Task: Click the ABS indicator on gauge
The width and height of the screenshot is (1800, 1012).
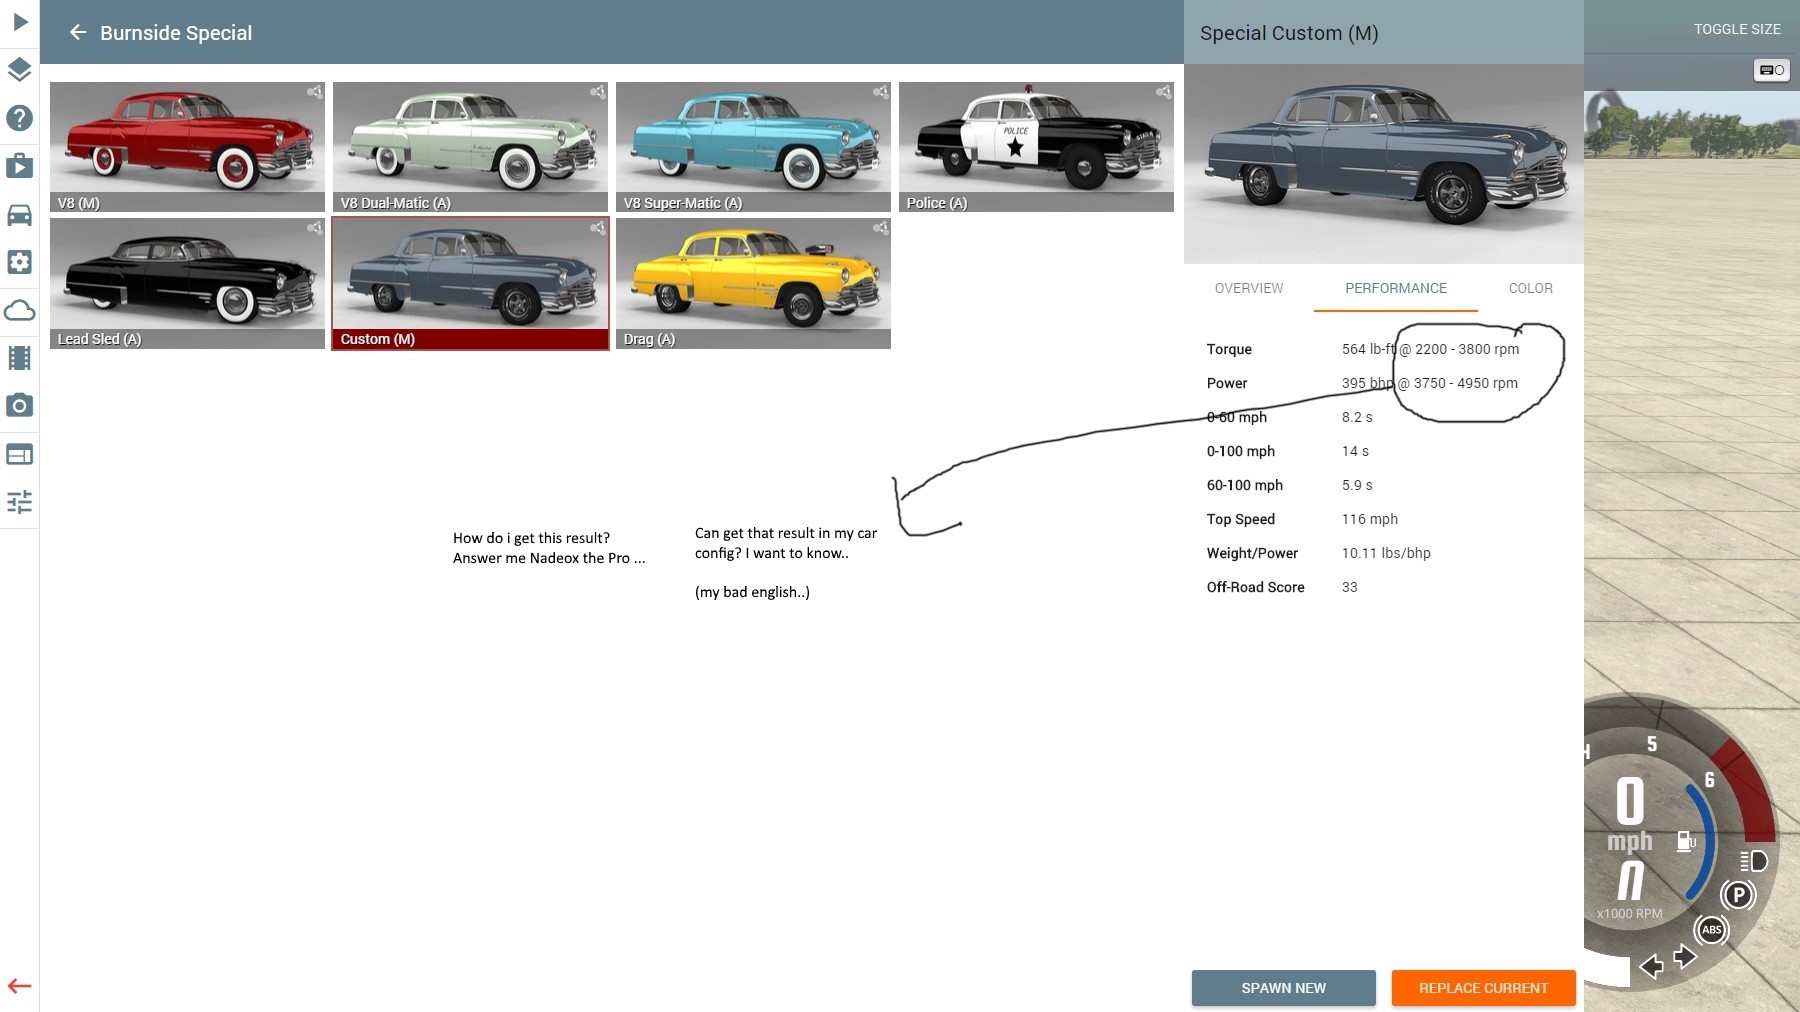Action: pos(1712,930)
